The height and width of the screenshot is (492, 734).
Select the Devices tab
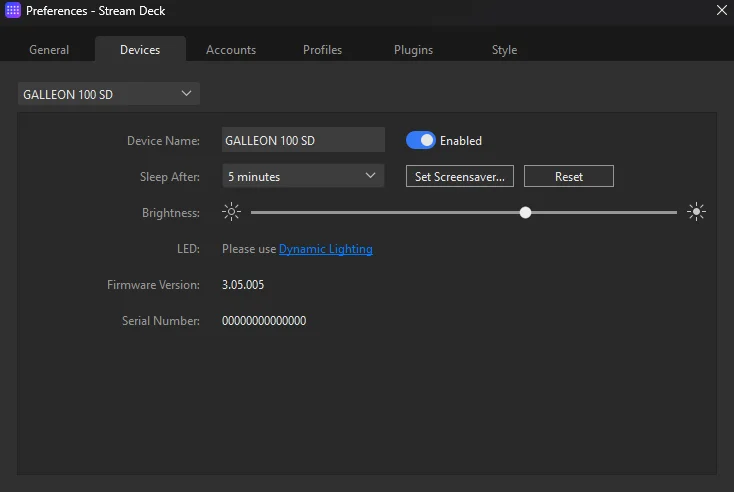[140, 50]
